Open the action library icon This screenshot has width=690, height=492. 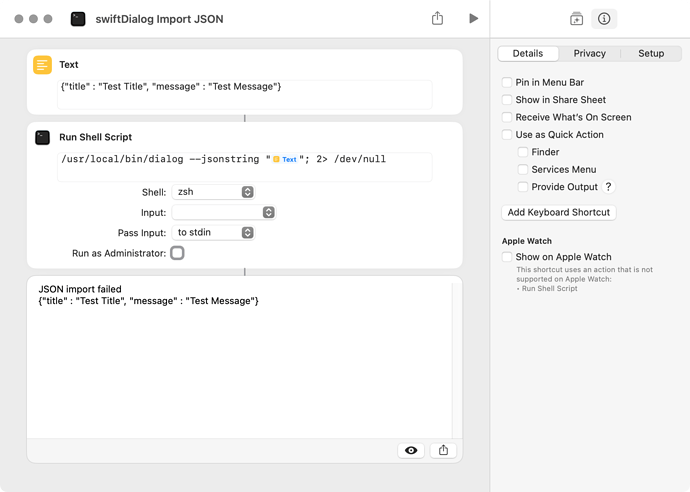tap(576, 18)
